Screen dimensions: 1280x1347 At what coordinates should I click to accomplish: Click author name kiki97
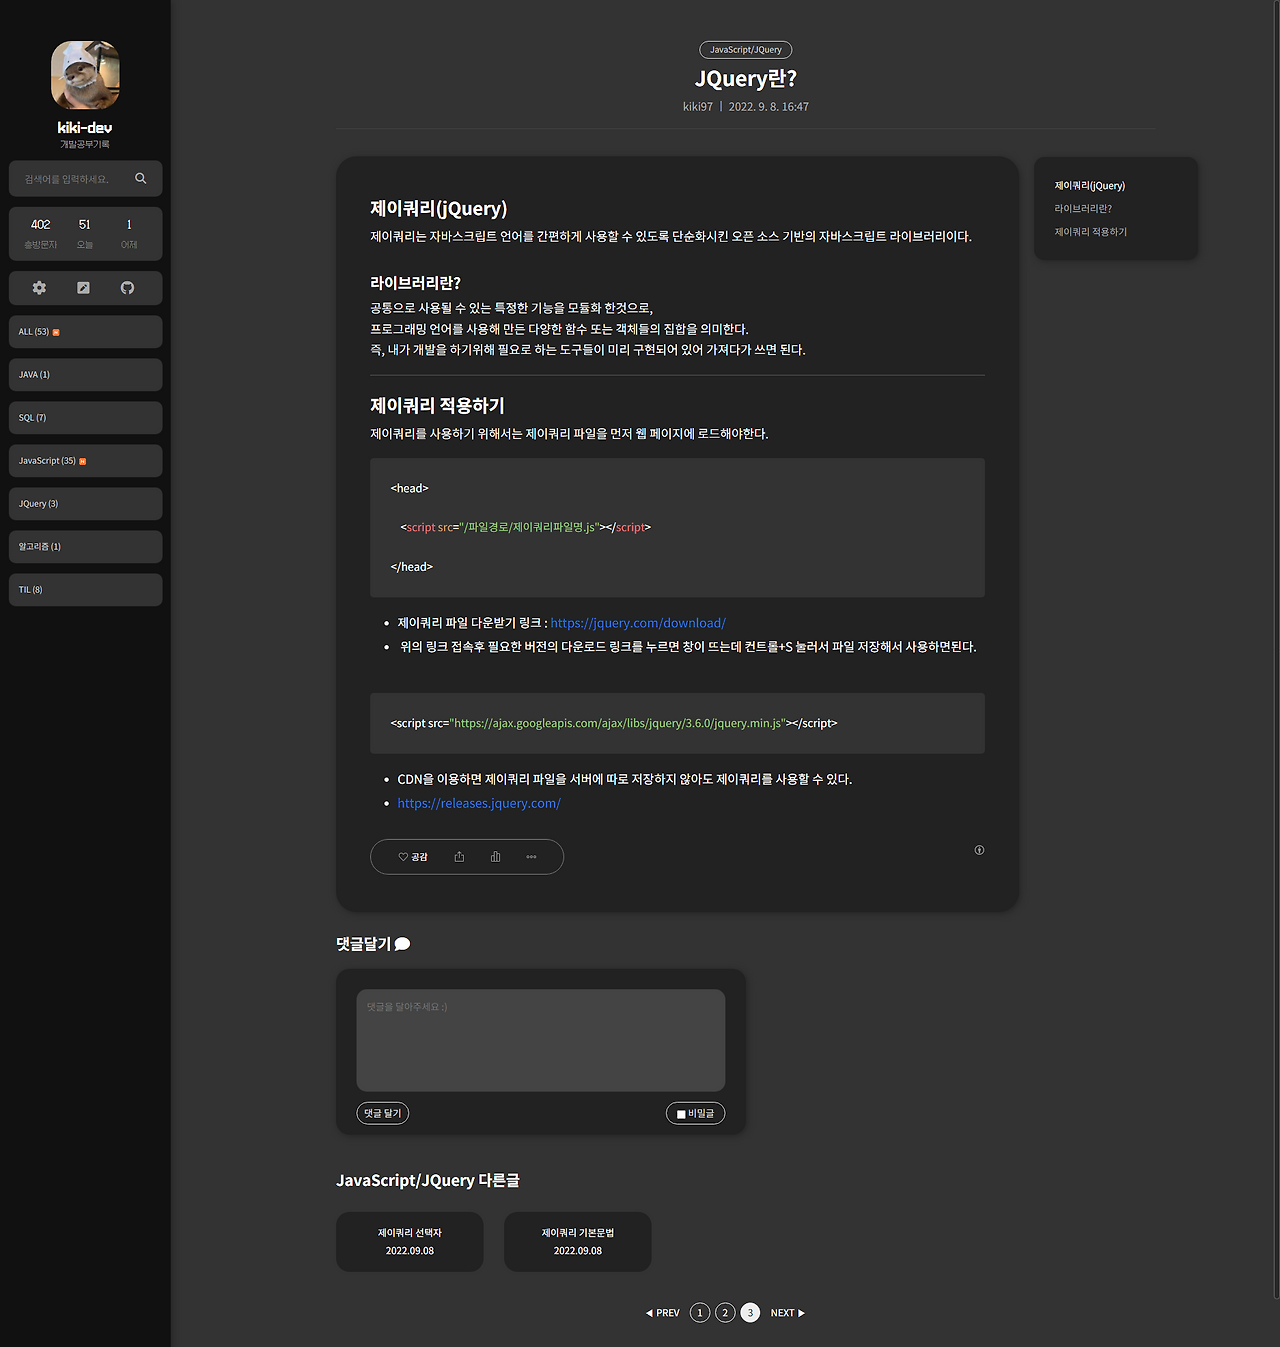point(698,107)
